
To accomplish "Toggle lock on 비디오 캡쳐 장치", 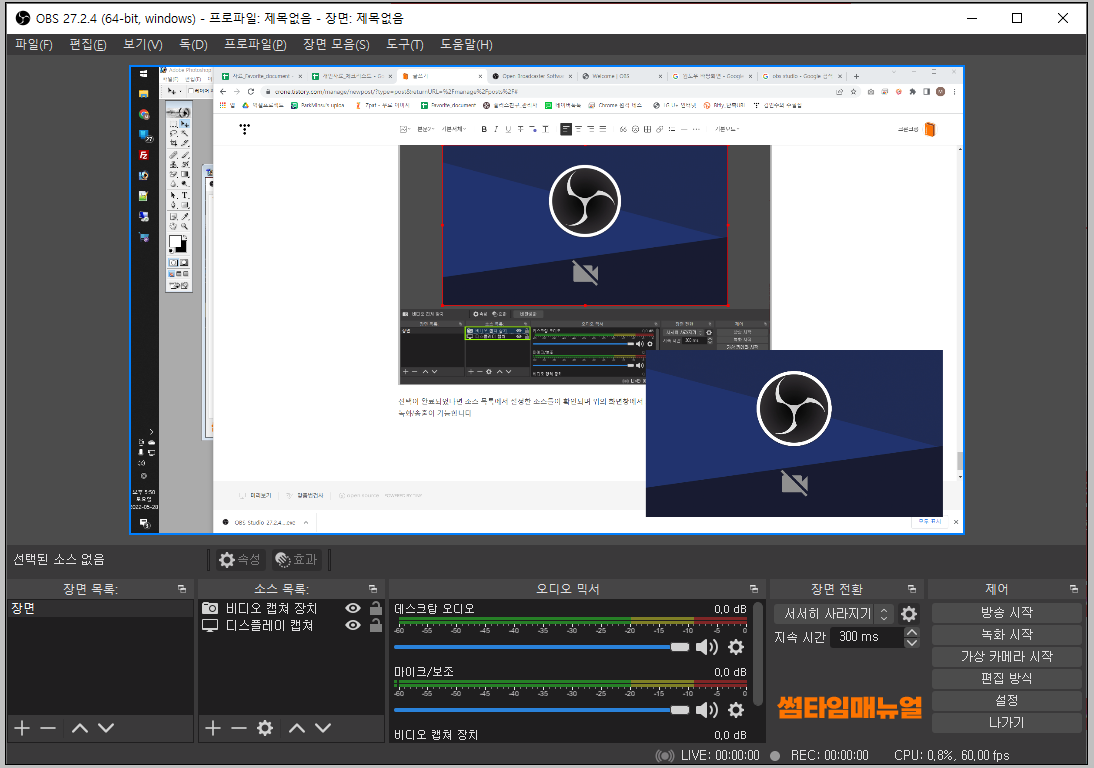I will point(376,608).
